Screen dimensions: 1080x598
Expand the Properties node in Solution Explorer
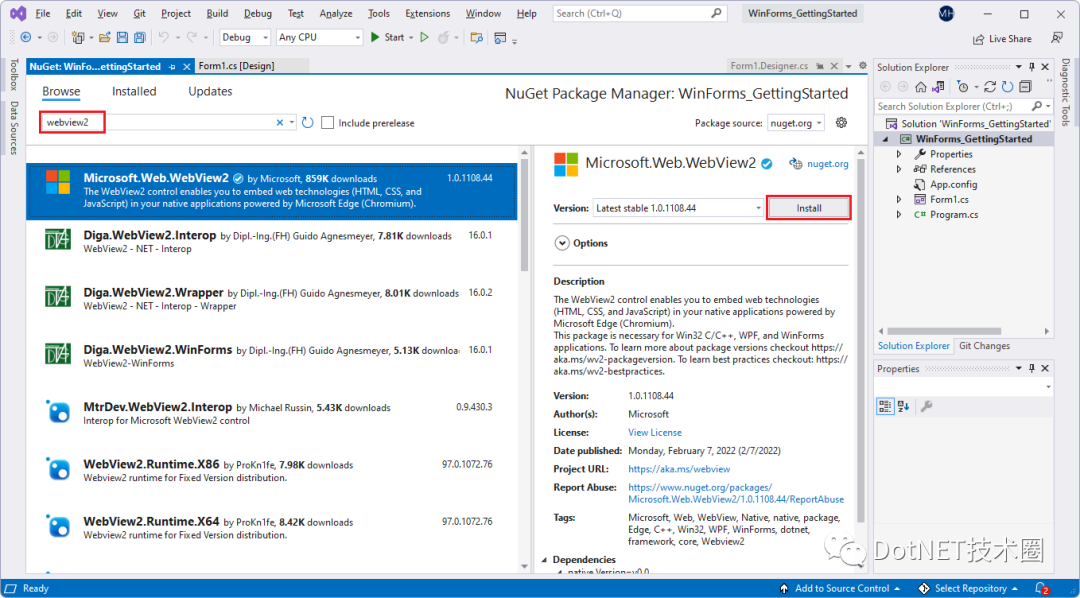coord(899,154)
